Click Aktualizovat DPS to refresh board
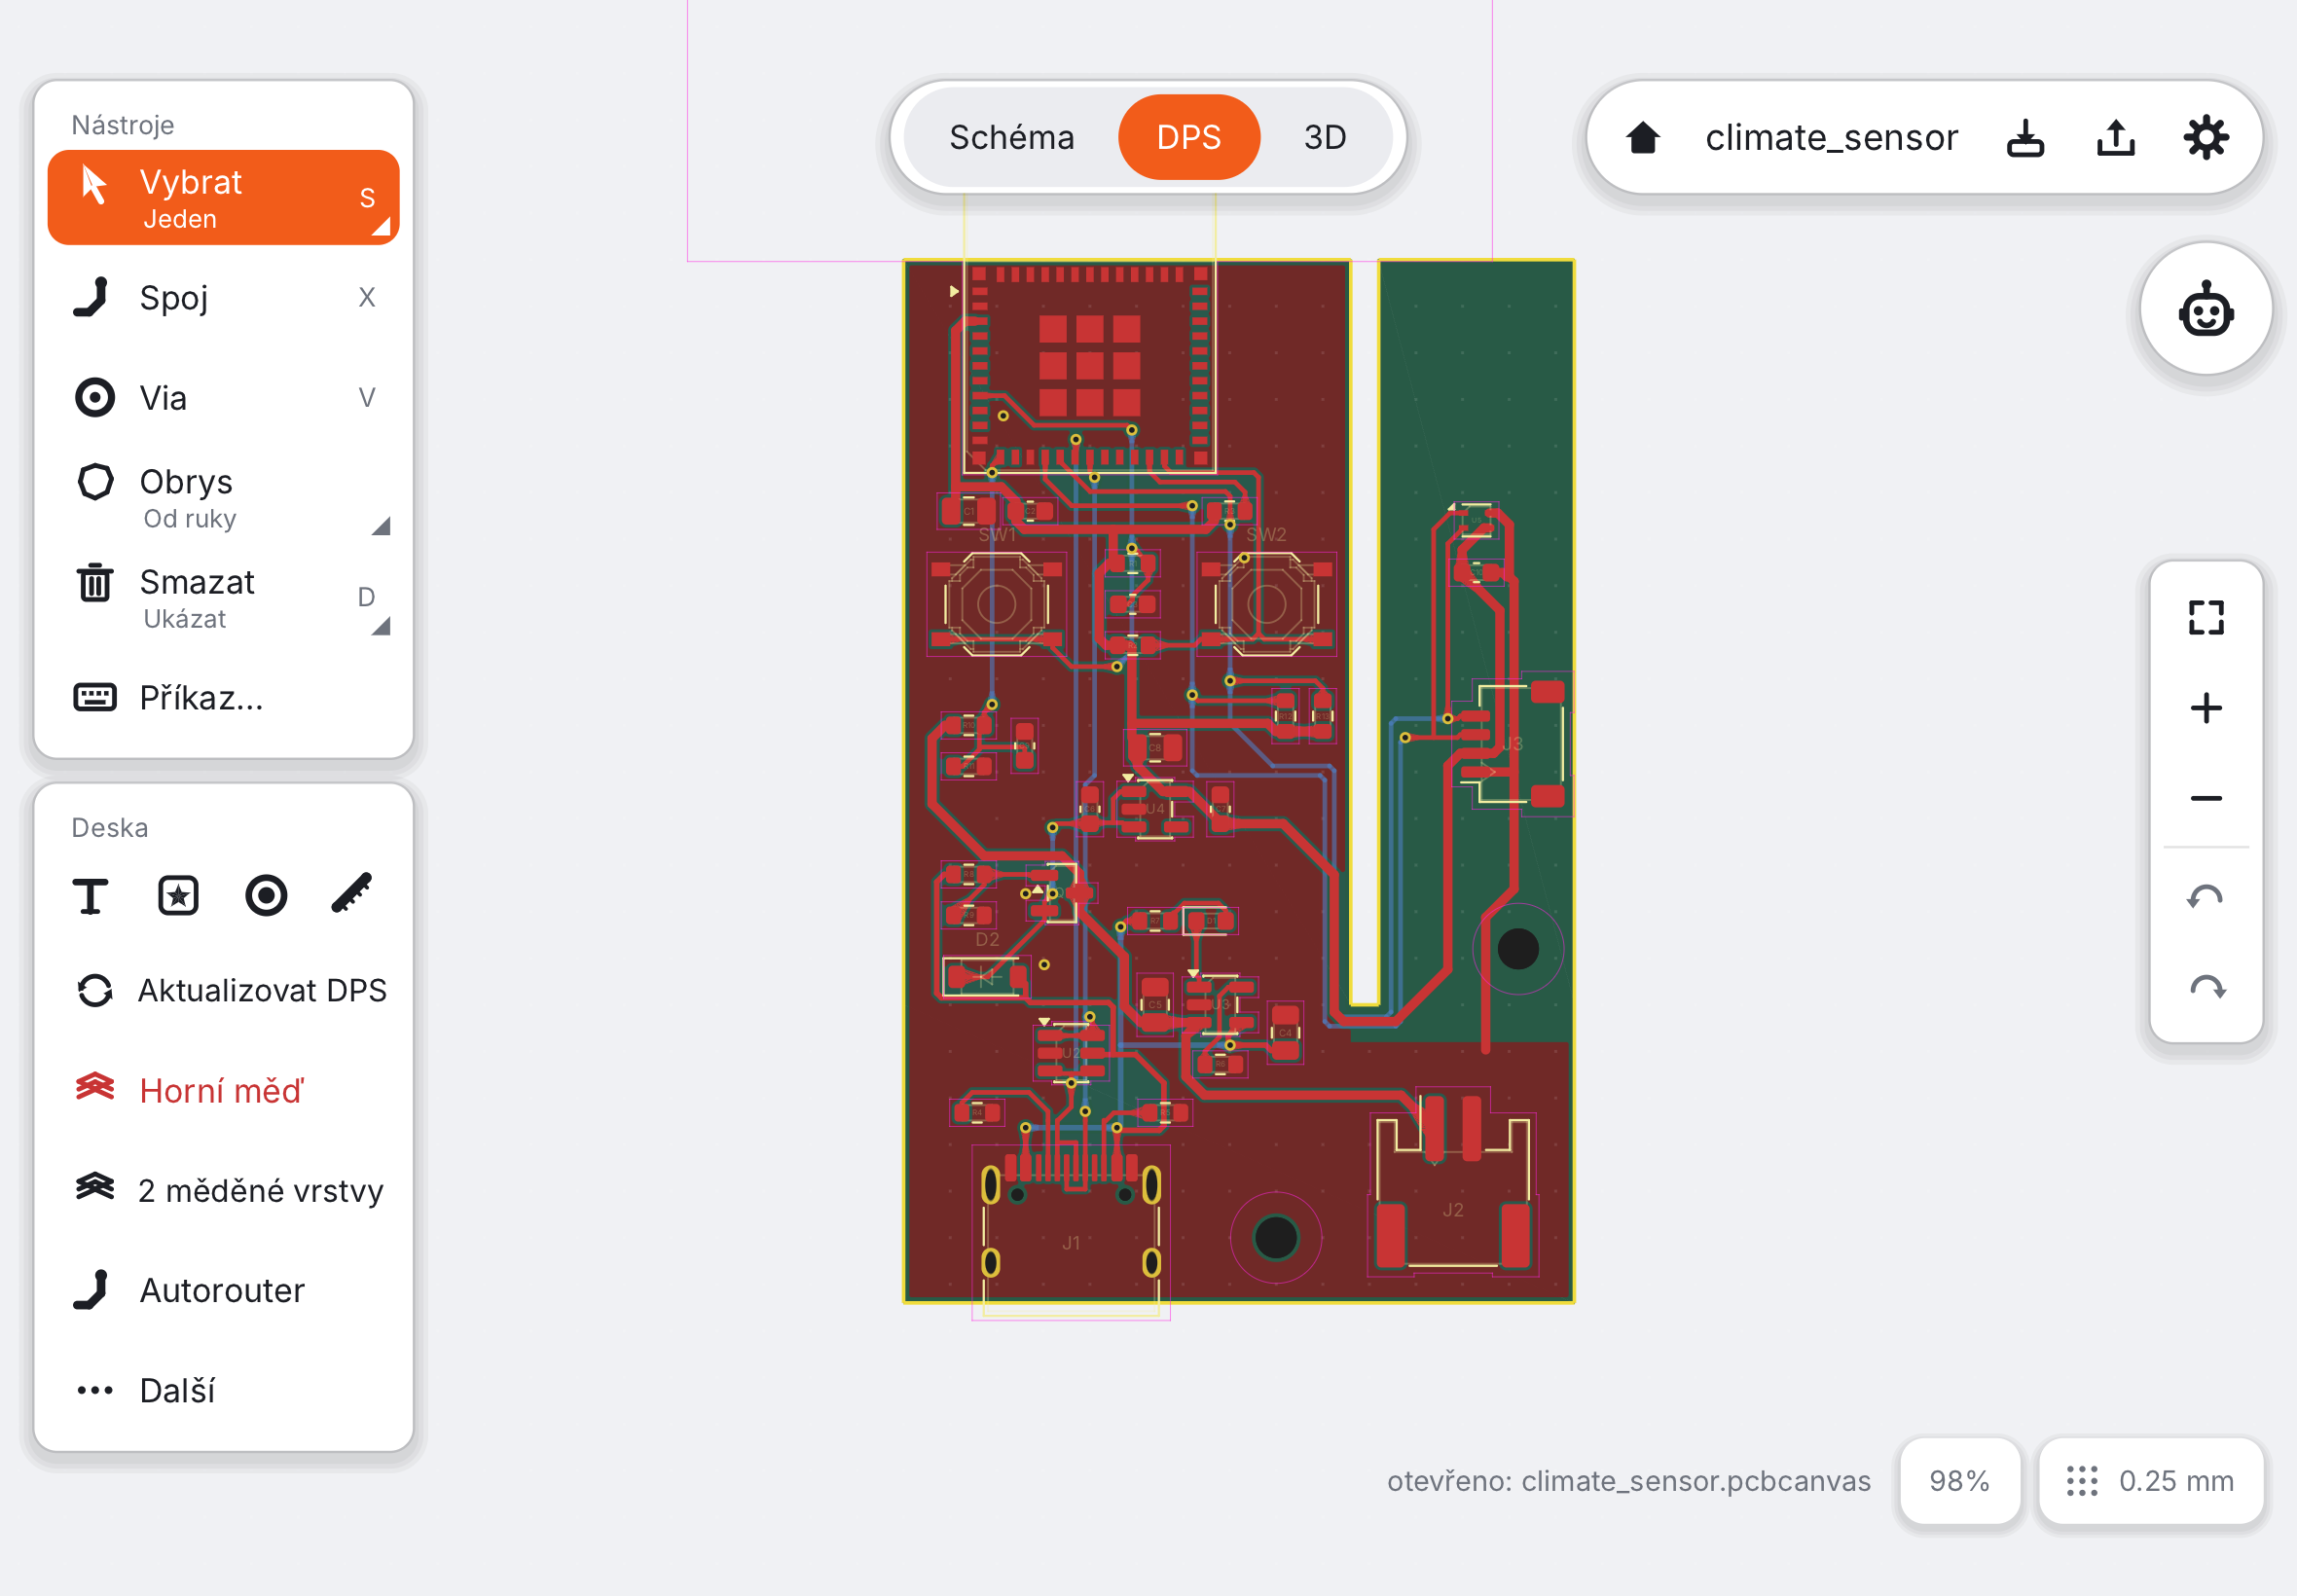 click(x=223, y=991)
